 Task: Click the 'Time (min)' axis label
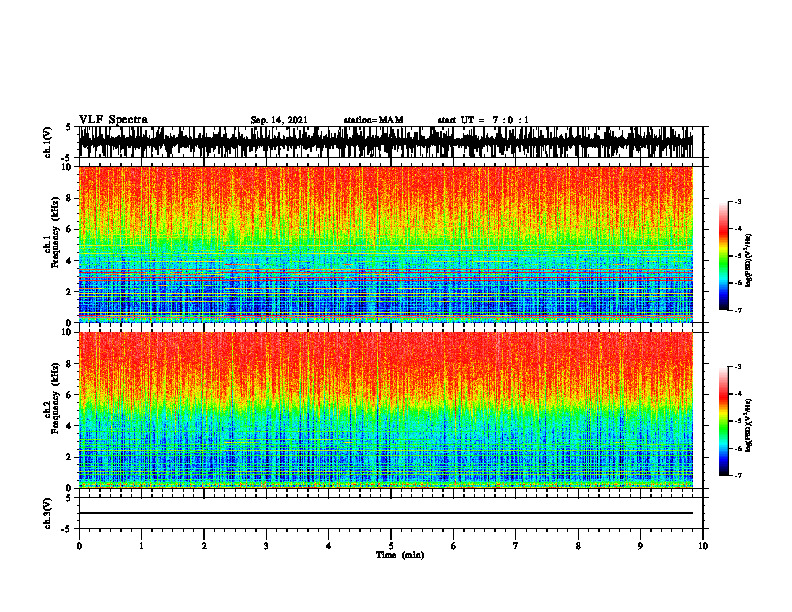(x=400, y=555)
